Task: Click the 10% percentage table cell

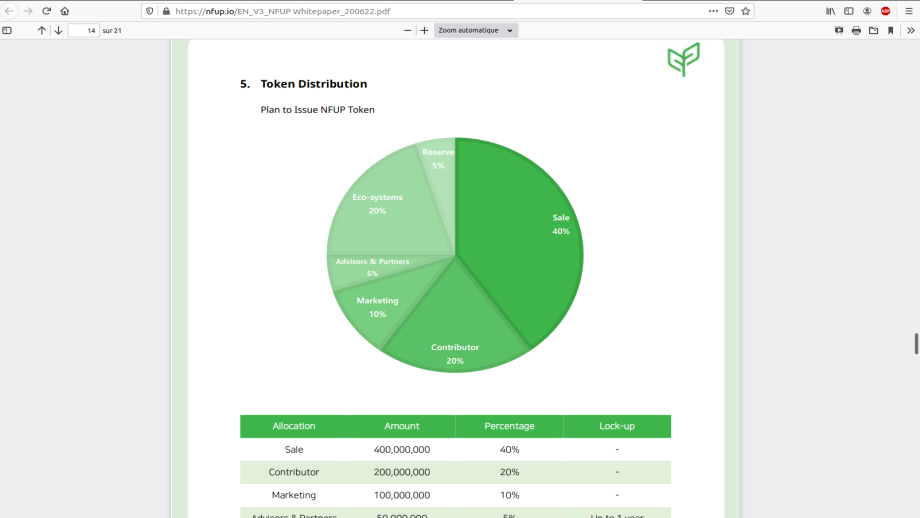Action: point(509,495)
